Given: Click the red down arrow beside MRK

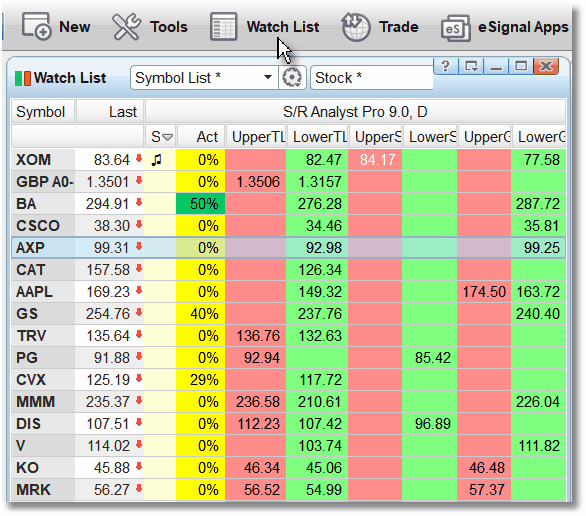Looking at the screenshot, I should click(139, 488).
